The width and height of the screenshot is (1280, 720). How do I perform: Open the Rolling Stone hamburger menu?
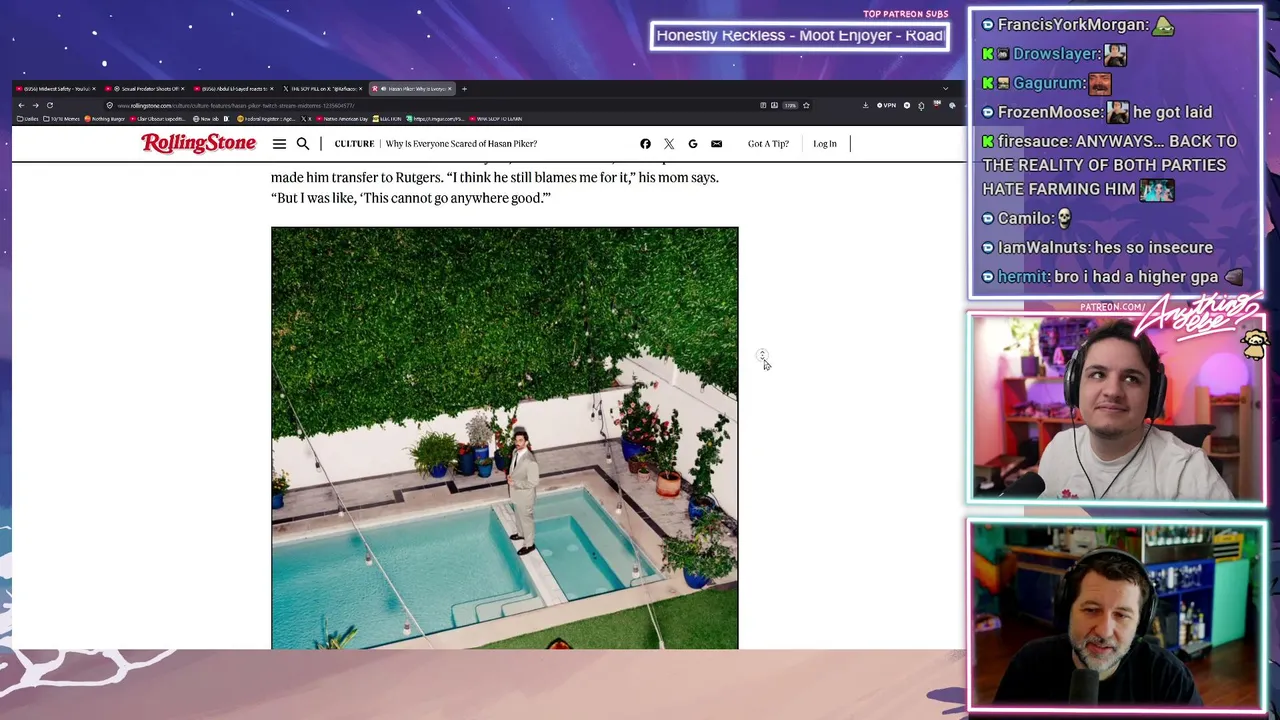(x=279, y=144)
